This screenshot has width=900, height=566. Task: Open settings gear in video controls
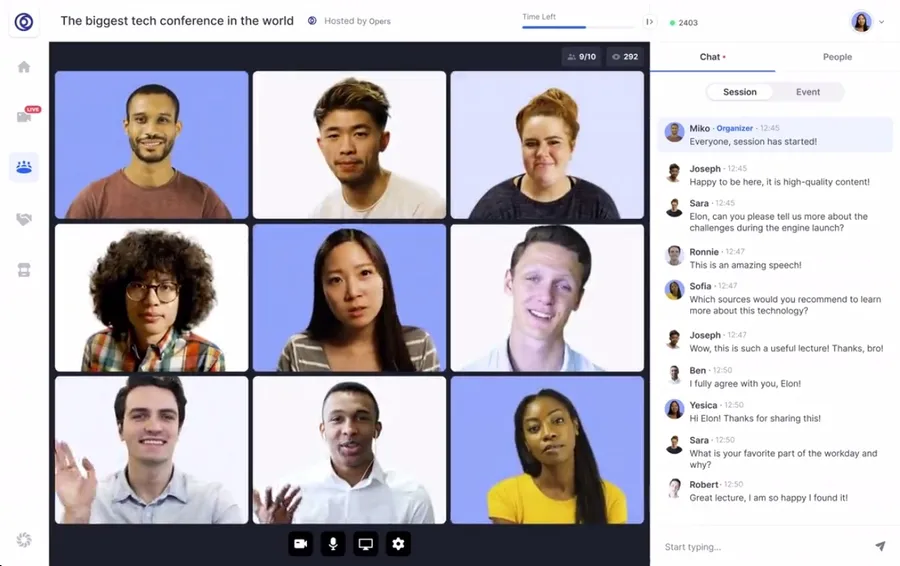coord(398,544)
